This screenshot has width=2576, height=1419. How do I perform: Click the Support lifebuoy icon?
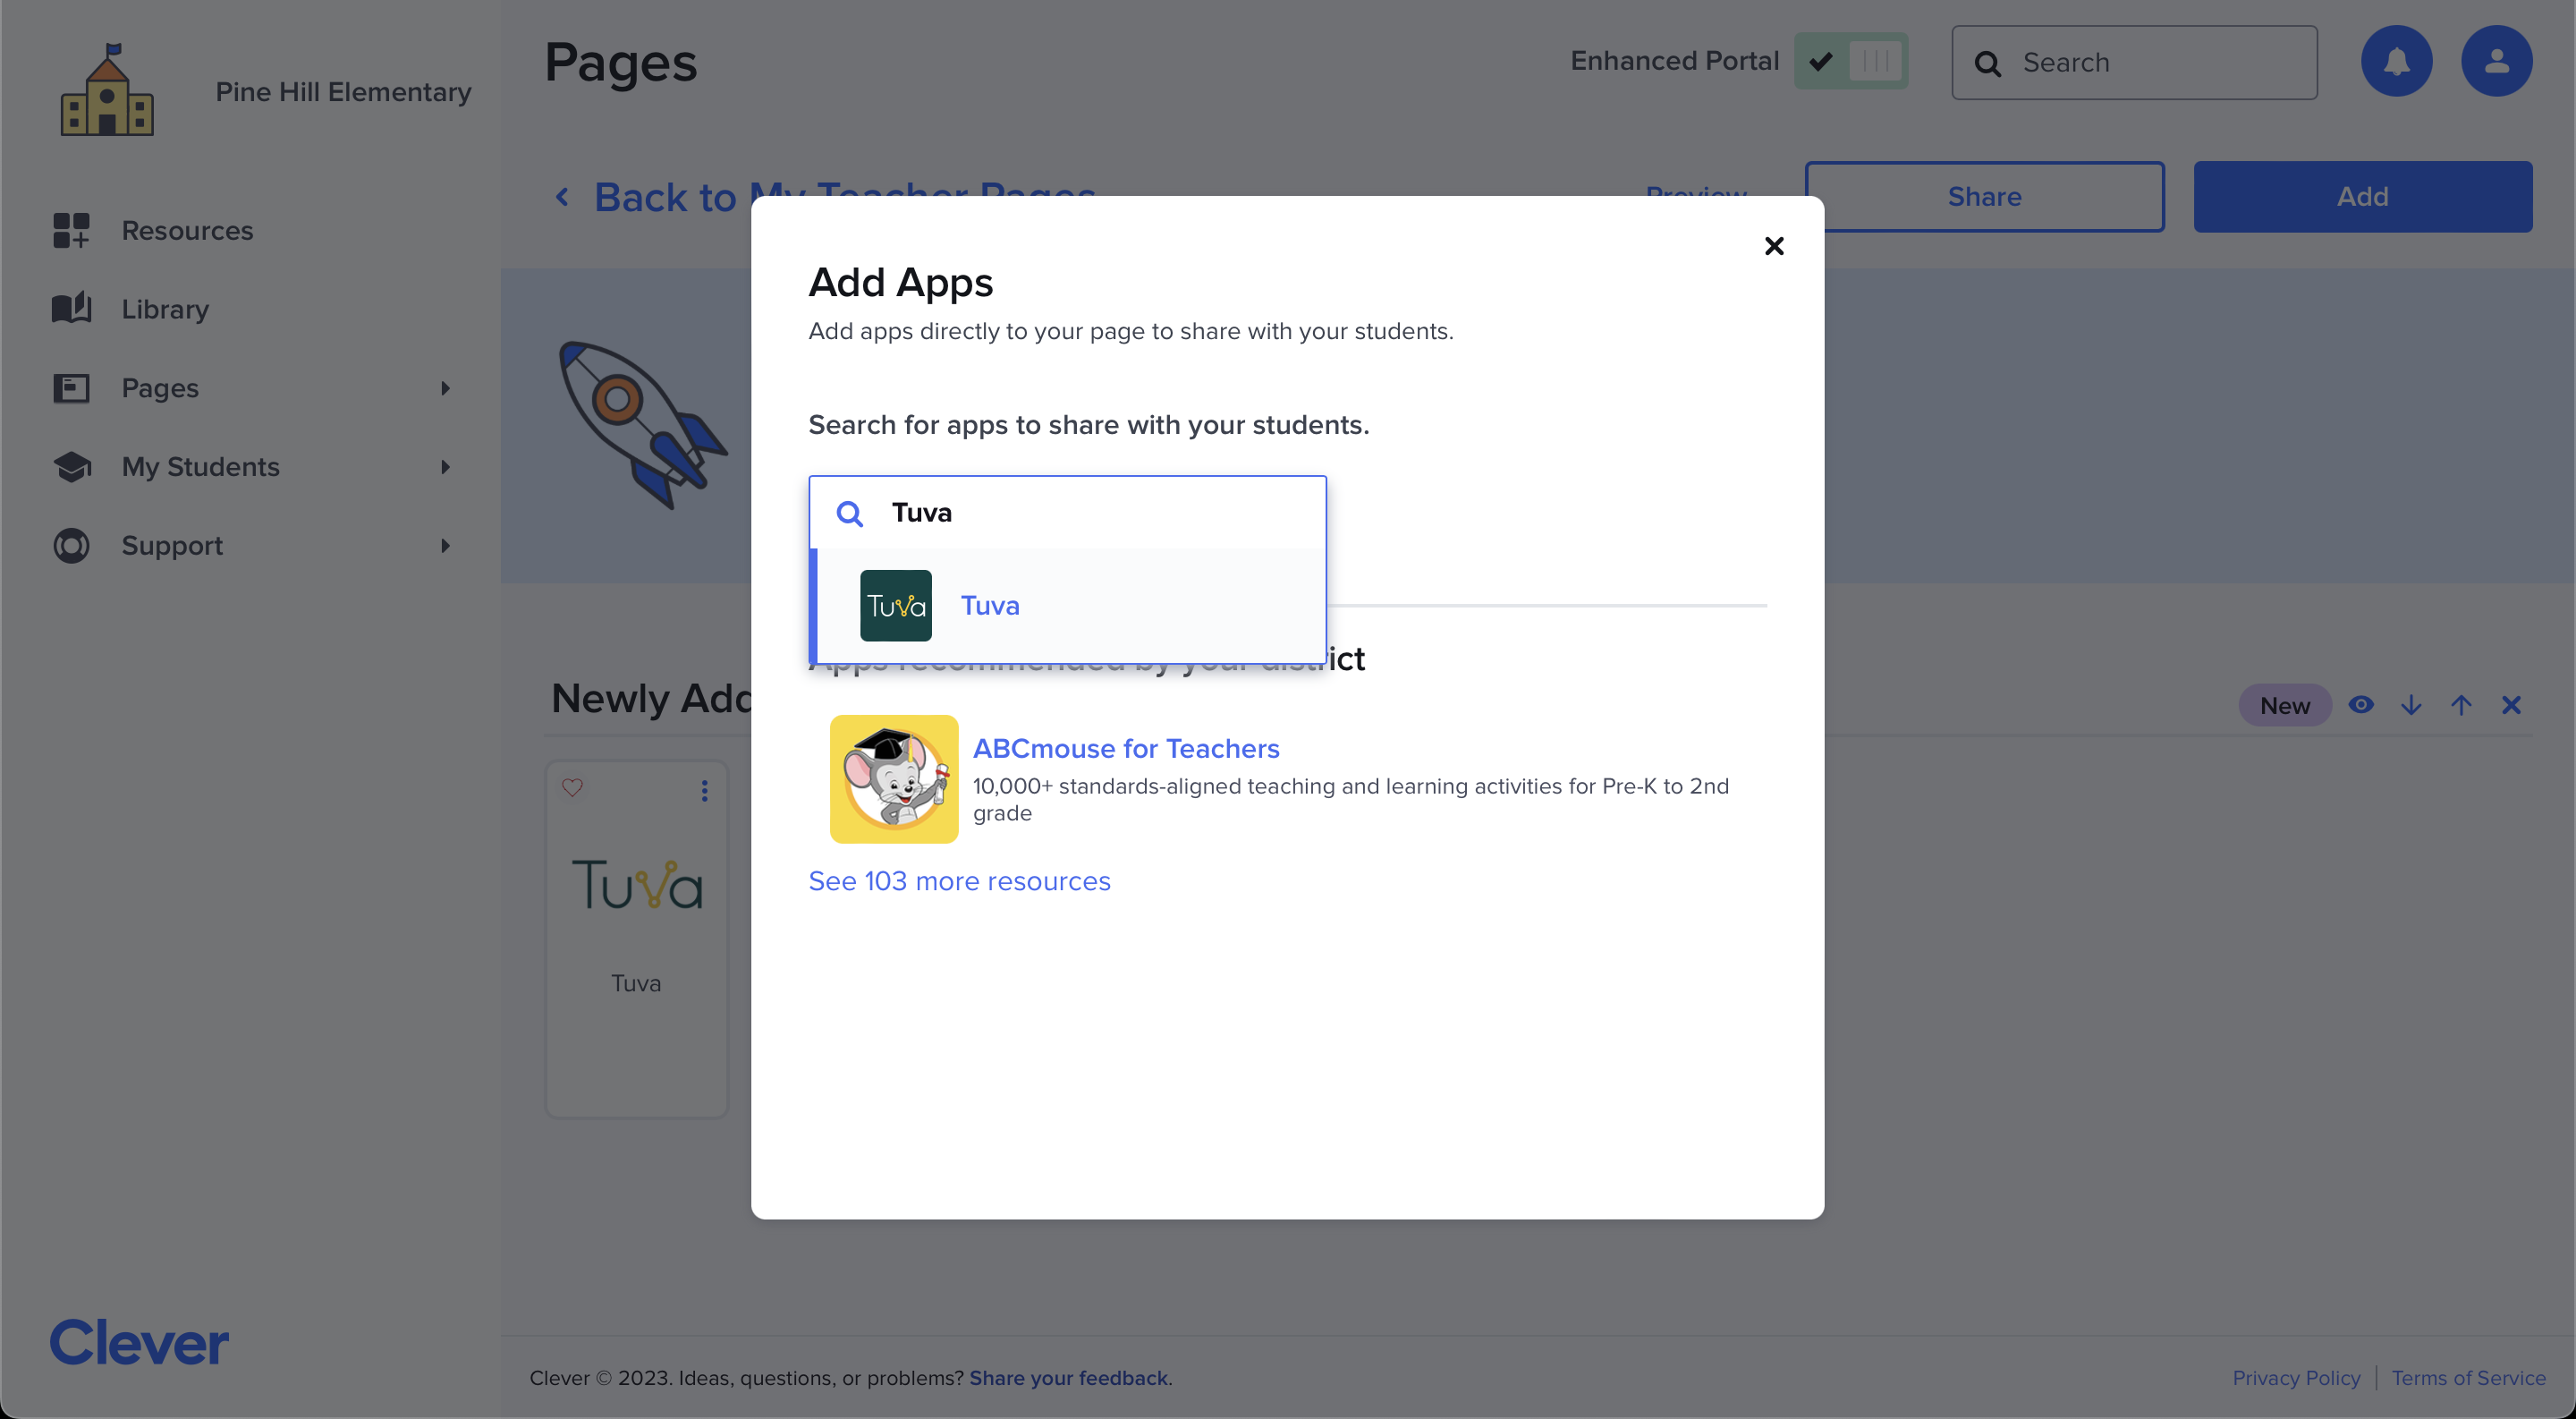[71, 546]
